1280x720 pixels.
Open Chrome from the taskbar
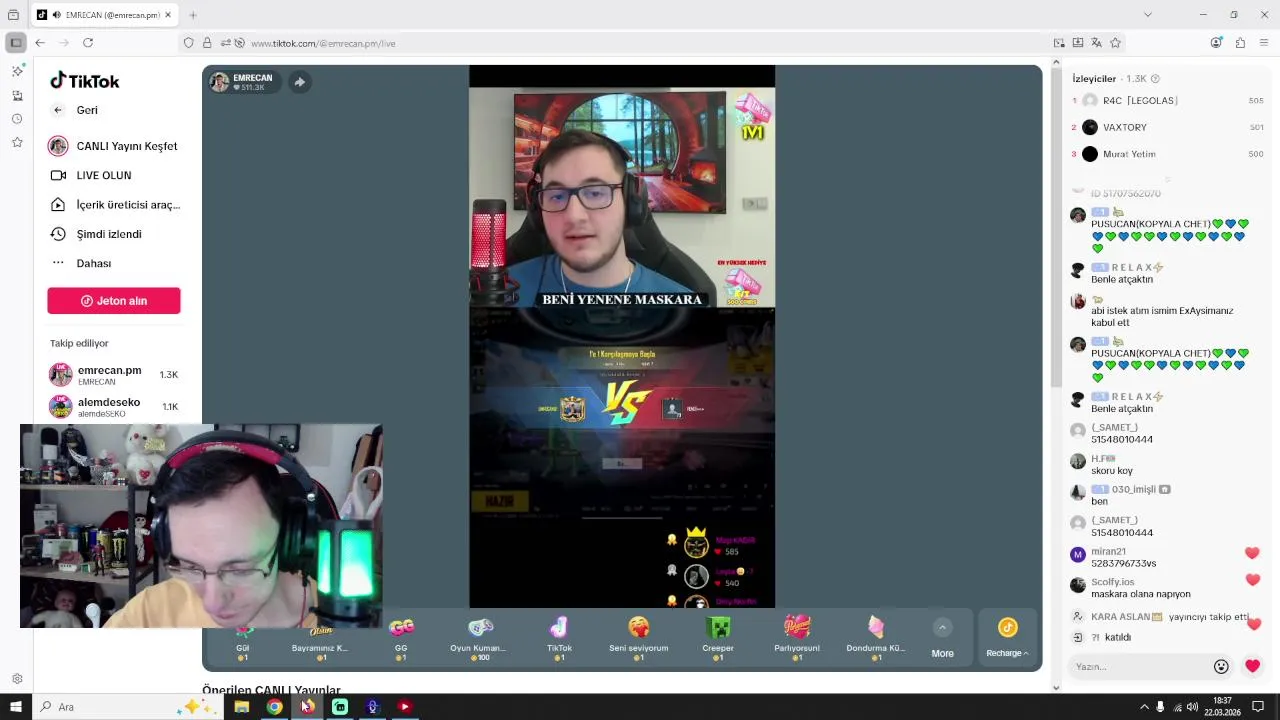pyautogui.click(x=274, y=707)
